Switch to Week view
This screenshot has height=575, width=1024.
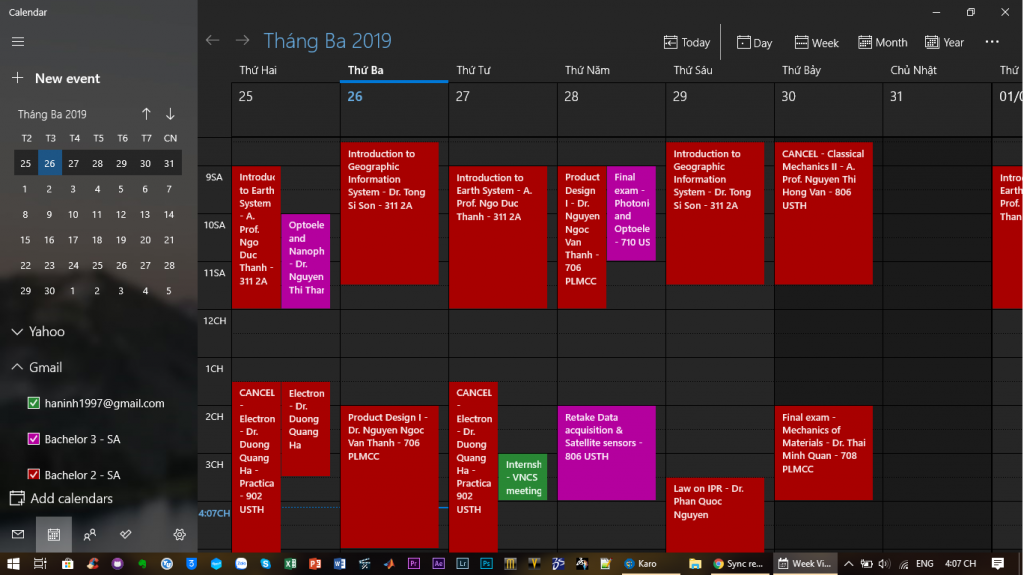coord(816,42)
